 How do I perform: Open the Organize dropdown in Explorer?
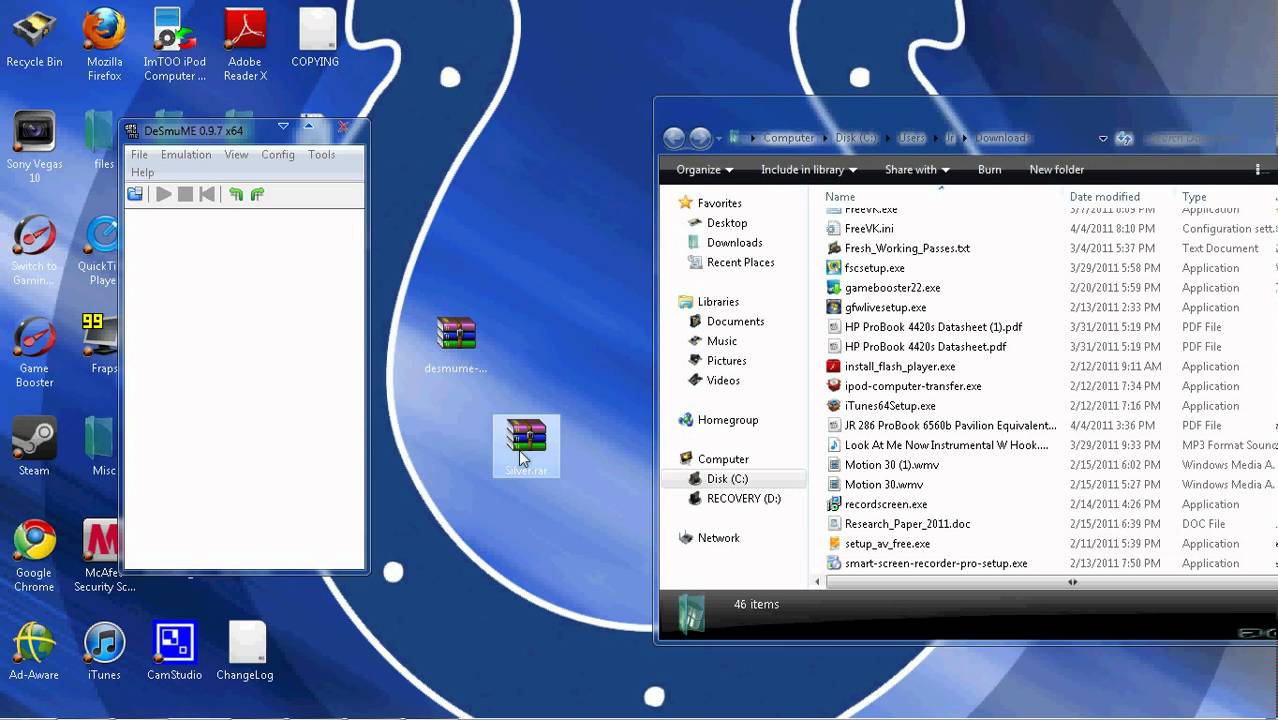click(704, 170)
